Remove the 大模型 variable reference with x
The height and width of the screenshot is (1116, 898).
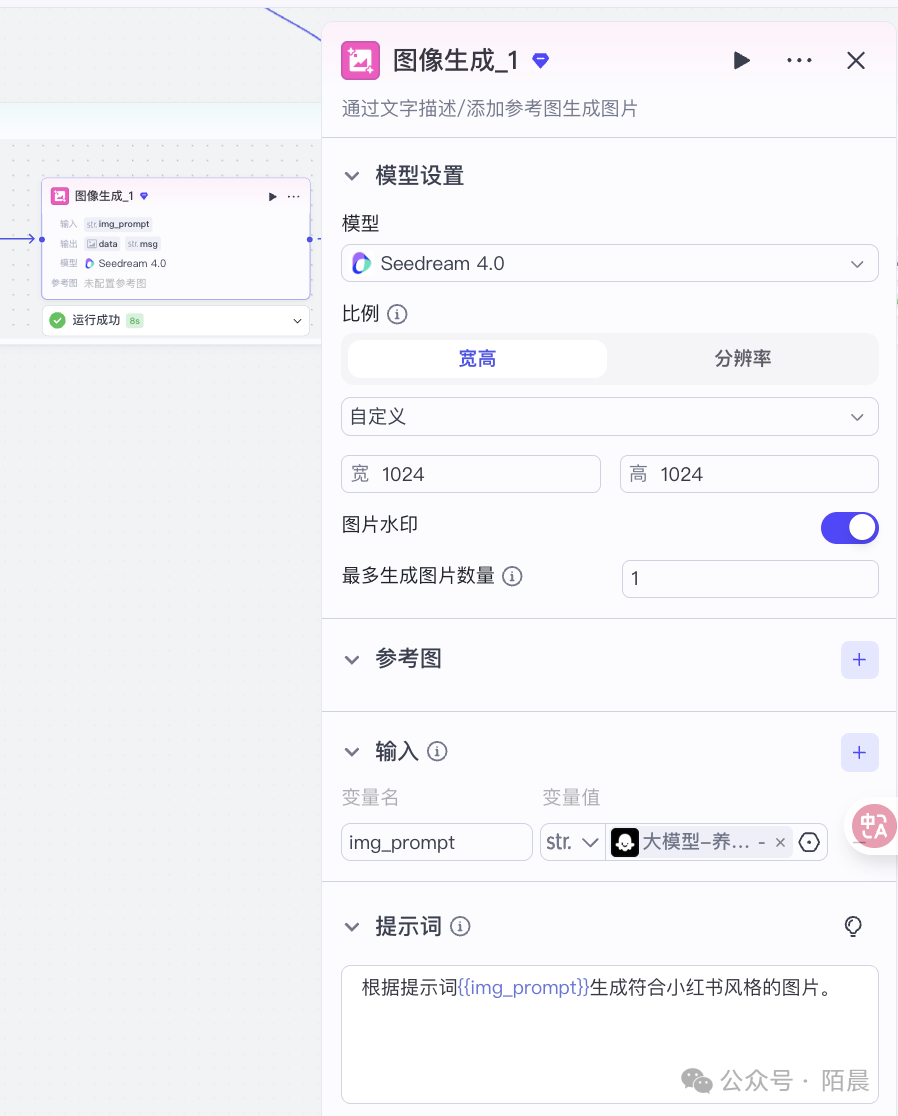pyautogui.click(x=780, y=843)
